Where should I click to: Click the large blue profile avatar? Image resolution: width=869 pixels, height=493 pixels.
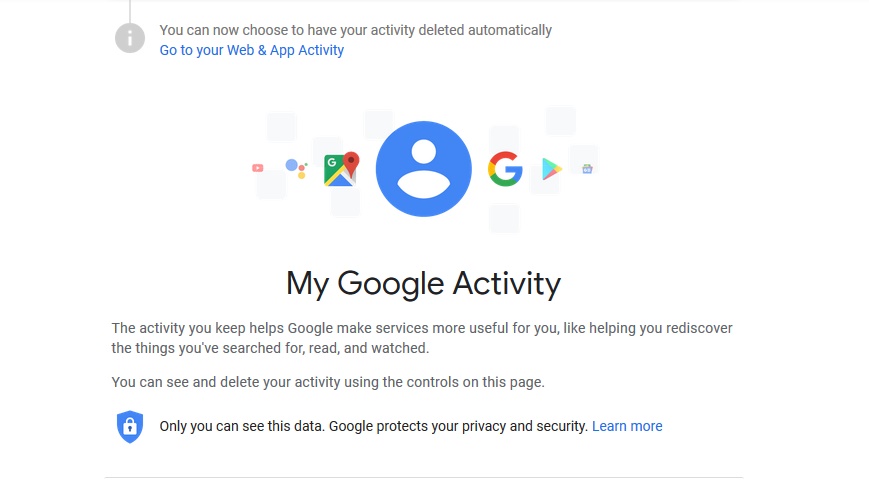click(423, 169)
